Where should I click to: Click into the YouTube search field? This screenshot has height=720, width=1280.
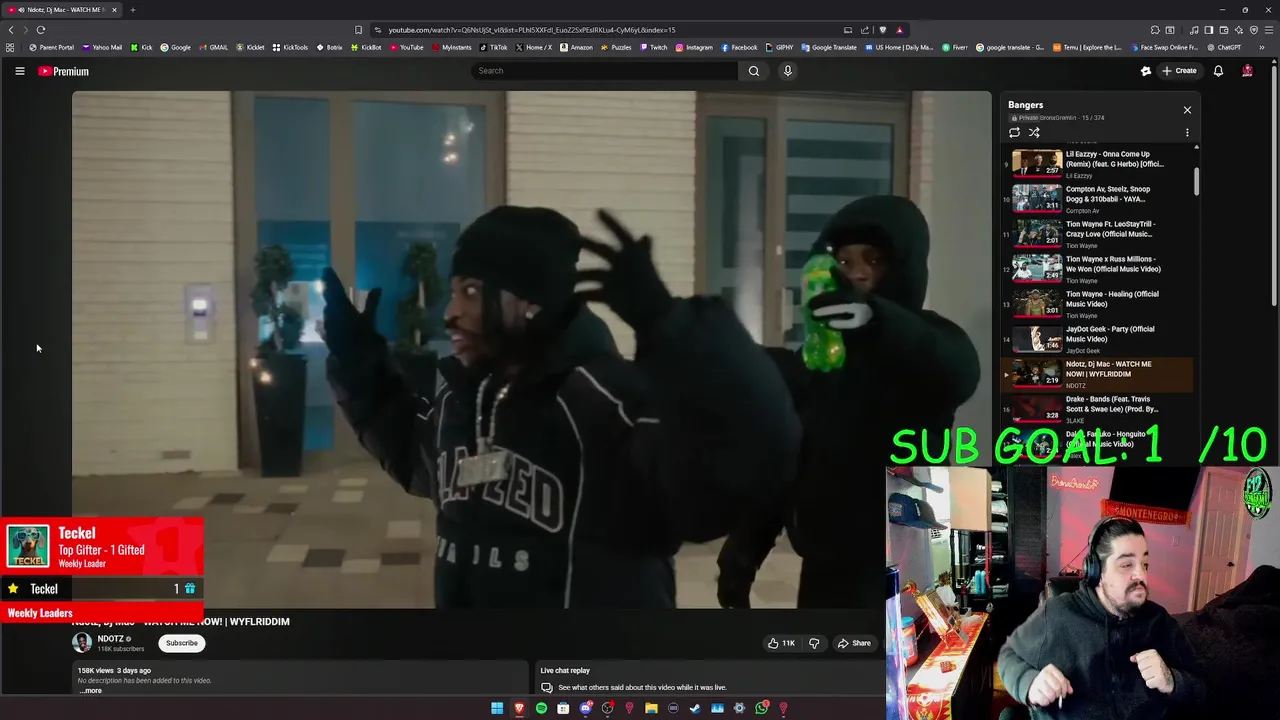point(605,71)
